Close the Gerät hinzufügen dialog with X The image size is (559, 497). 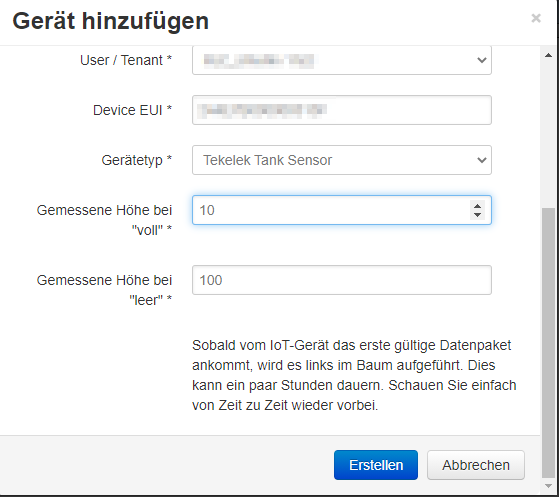pyautogui.click(x=536, y=18)
